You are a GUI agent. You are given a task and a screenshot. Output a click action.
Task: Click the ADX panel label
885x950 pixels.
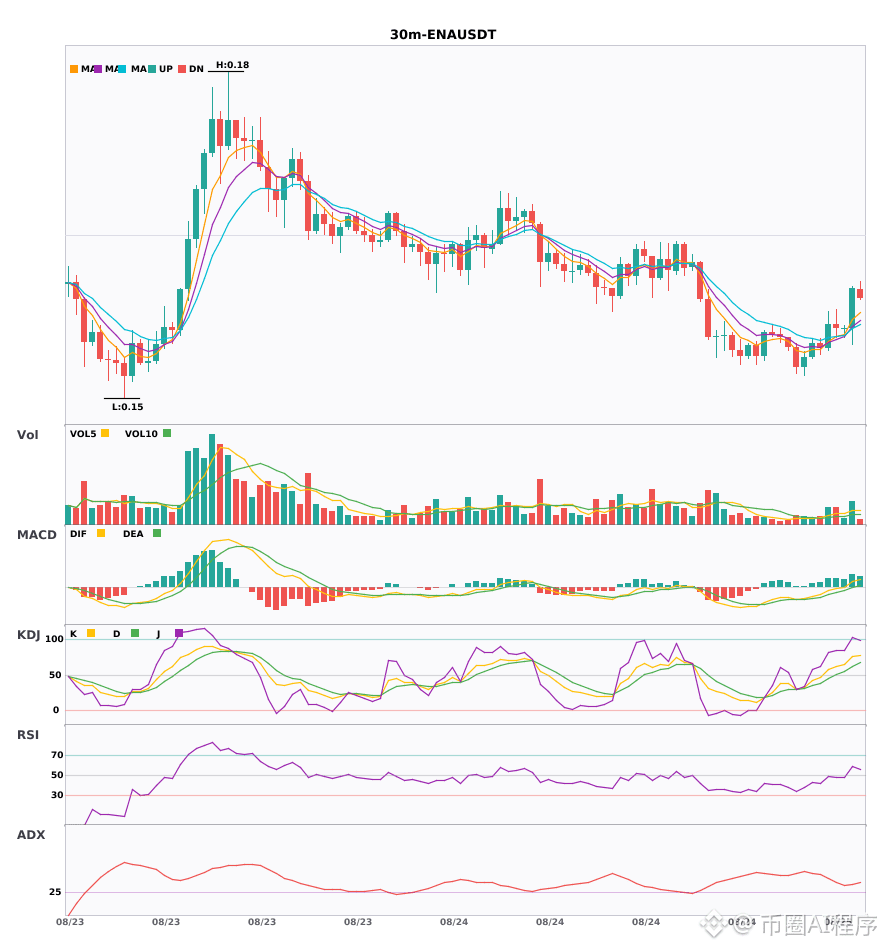coord(31,835)
